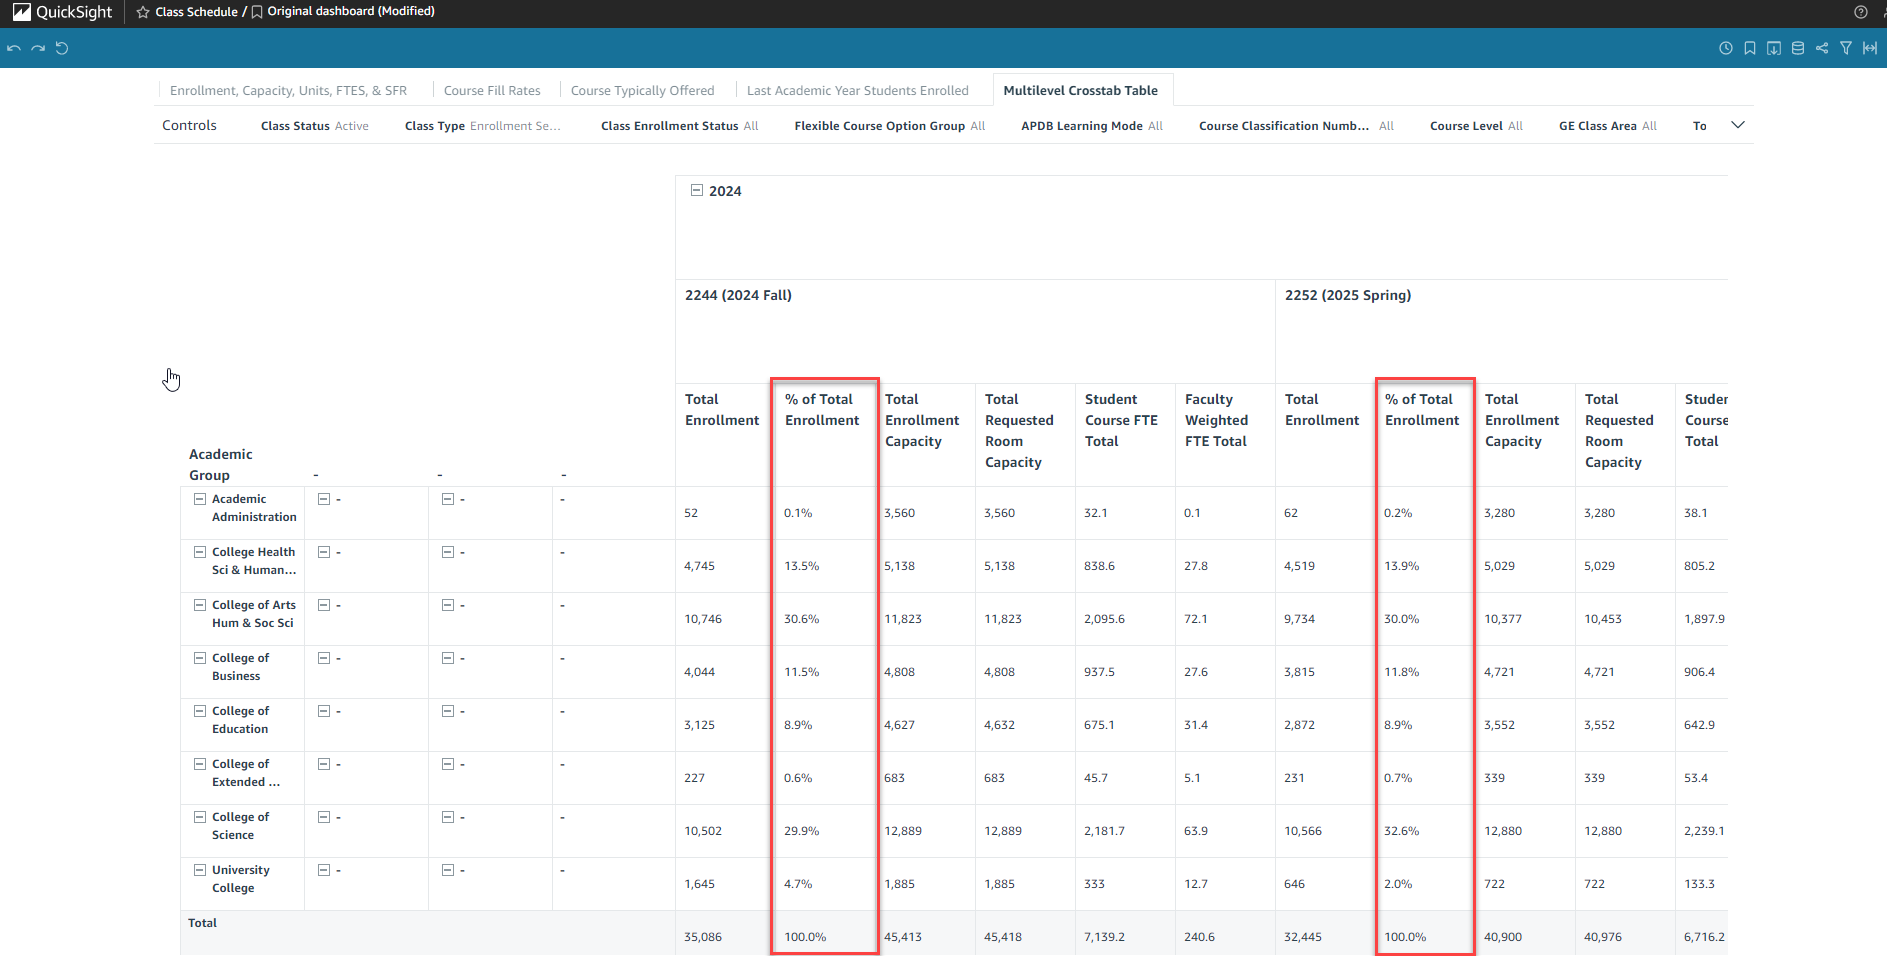Open Course Classification Number control
Viewport: 1887px width, 956px height.
tap(1297, 126)
